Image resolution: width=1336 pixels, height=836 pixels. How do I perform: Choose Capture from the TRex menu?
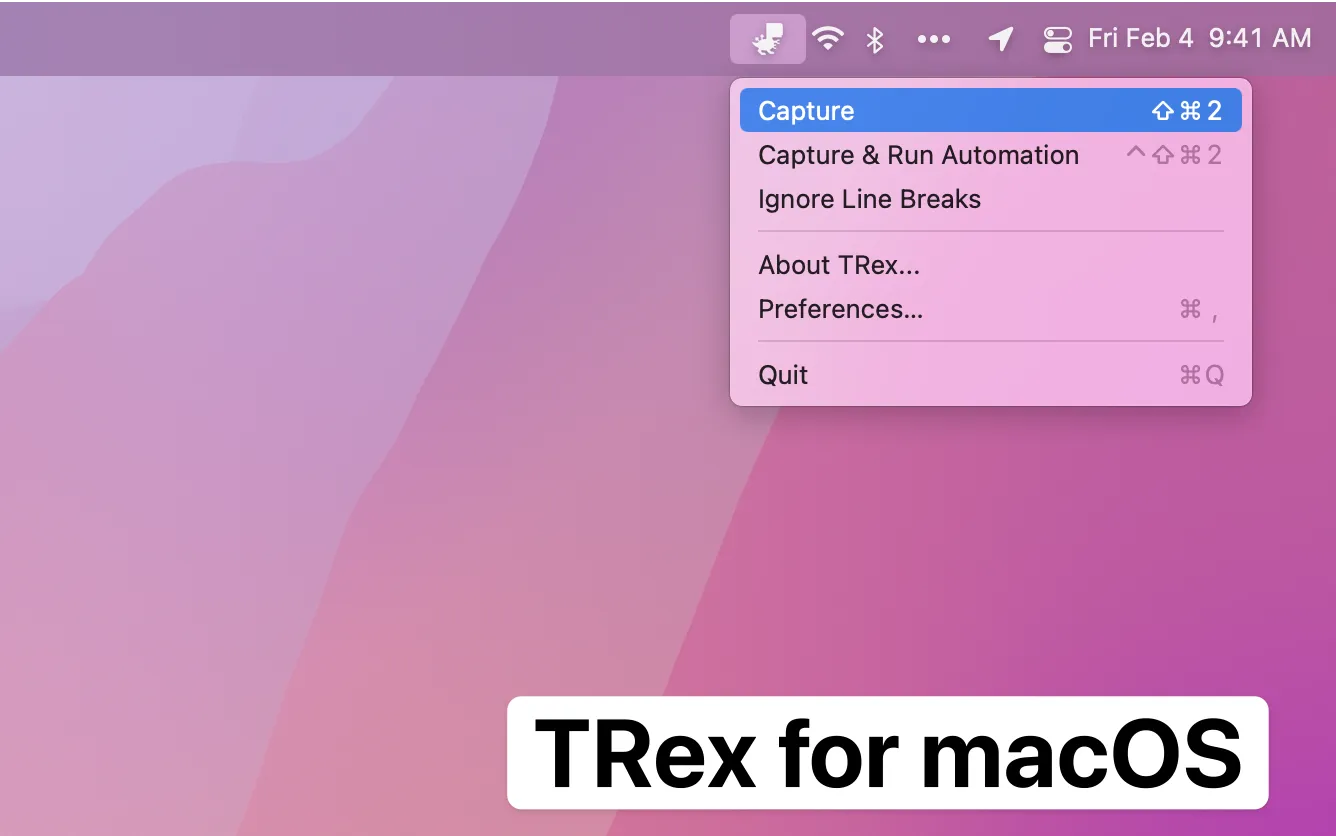(x=990, y=110)
